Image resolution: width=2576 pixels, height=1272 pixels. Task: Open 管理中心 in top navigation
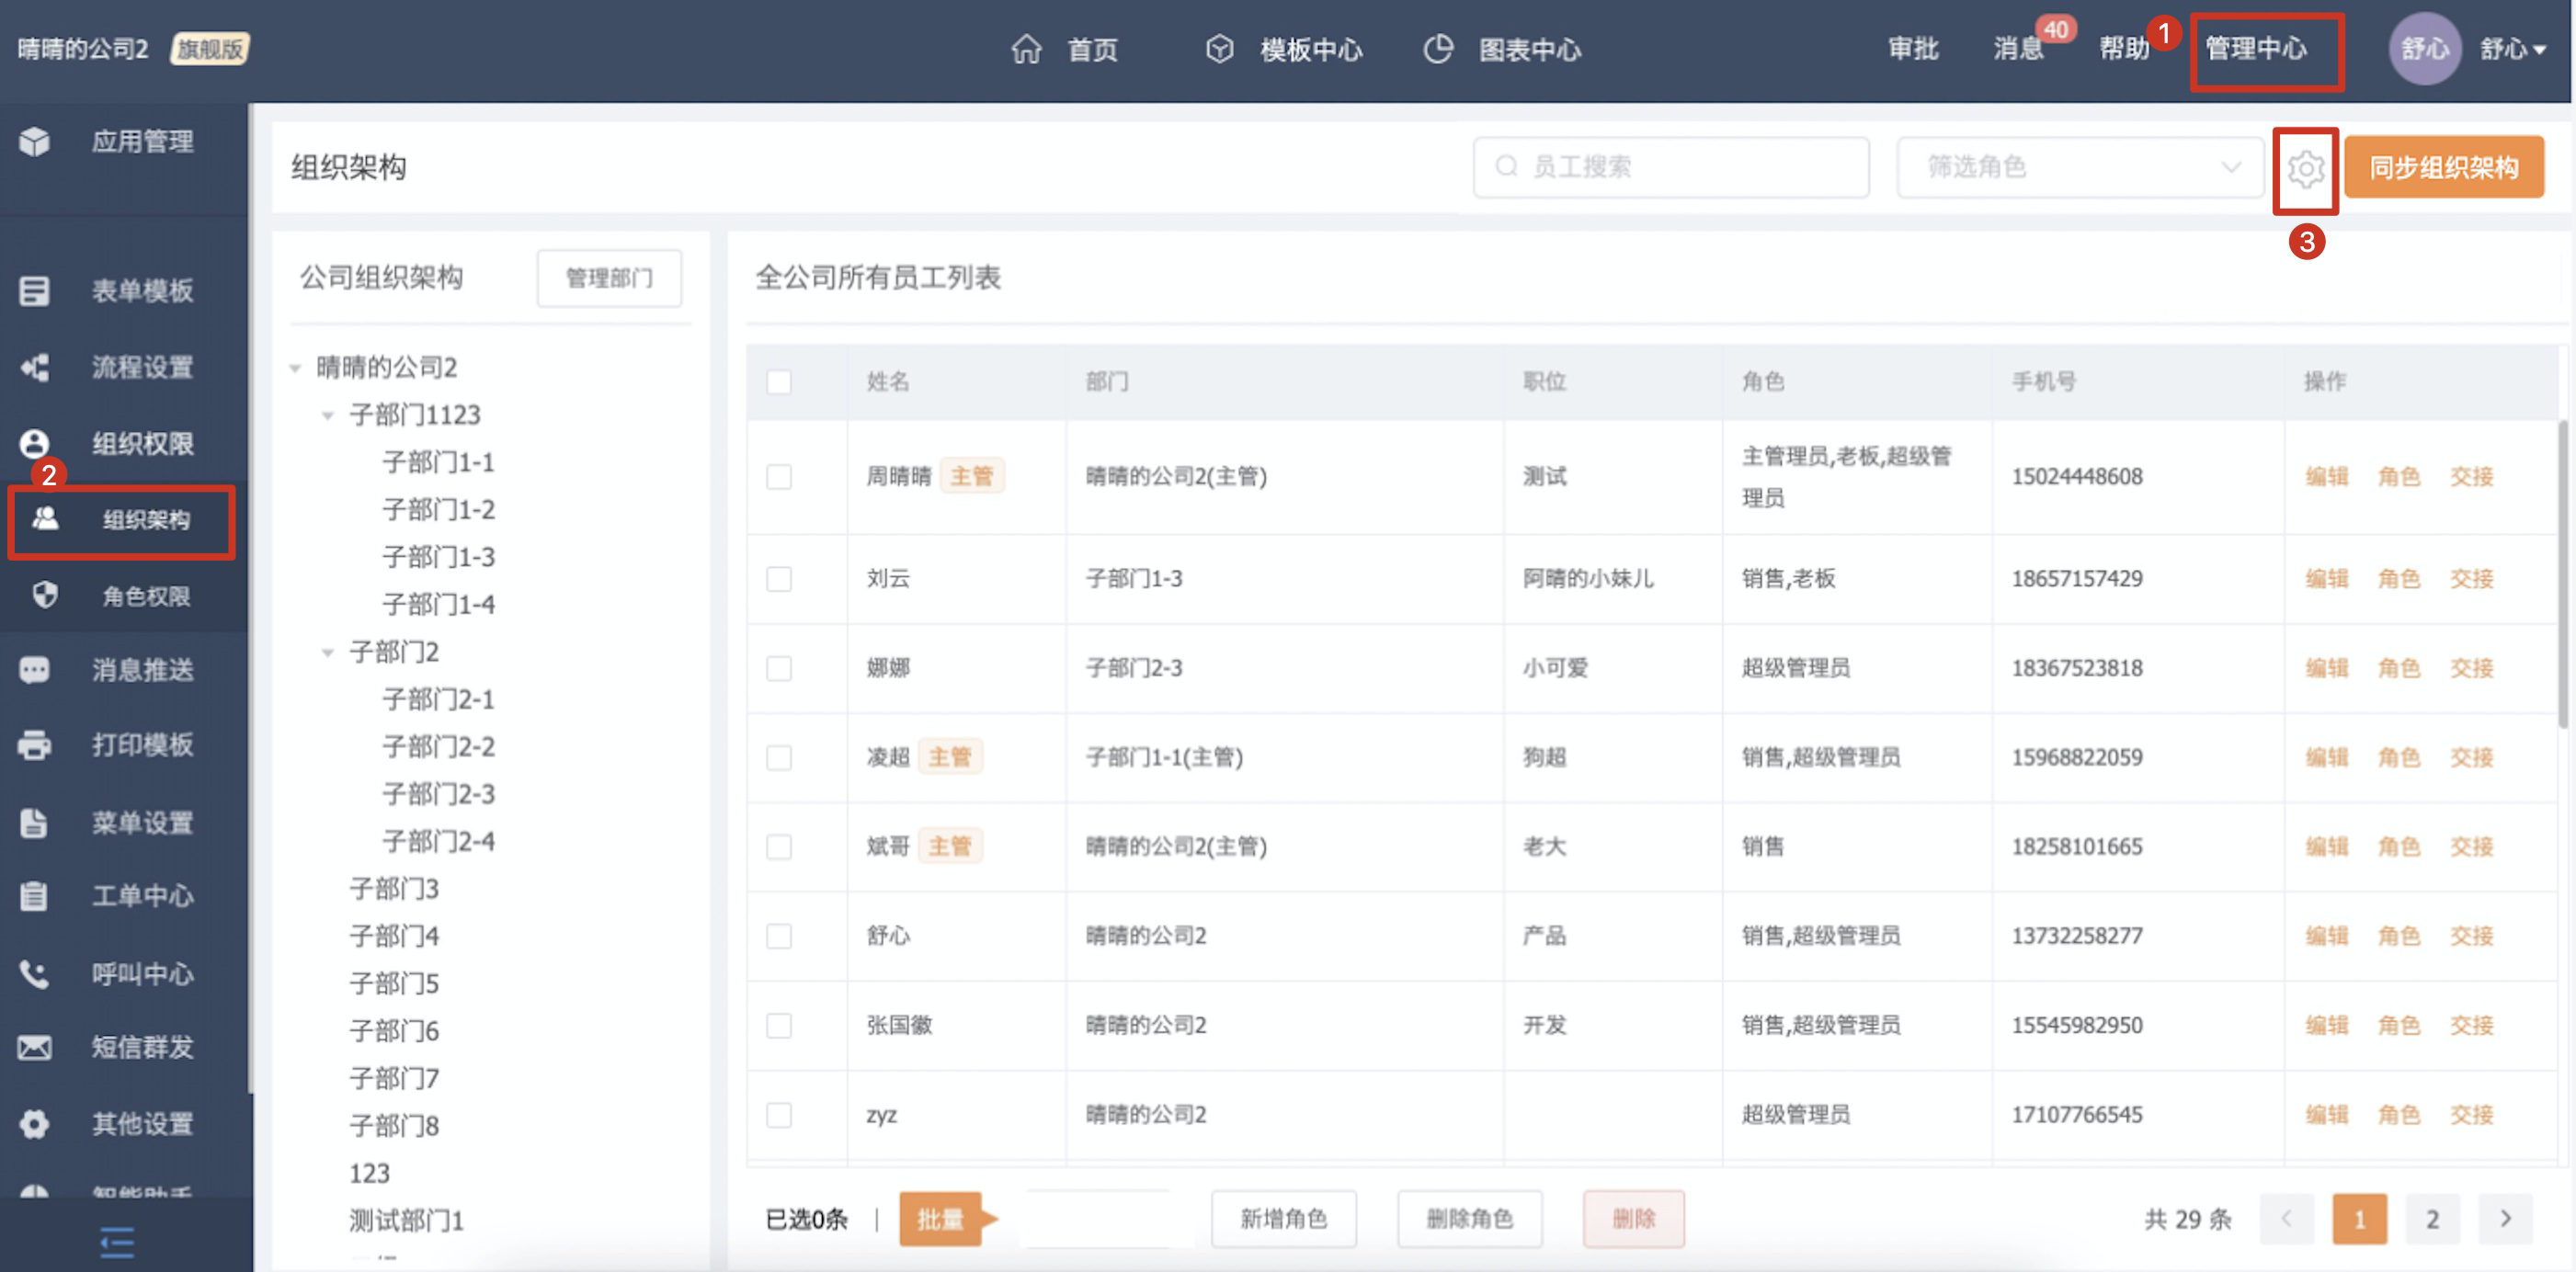[2256, 49]
